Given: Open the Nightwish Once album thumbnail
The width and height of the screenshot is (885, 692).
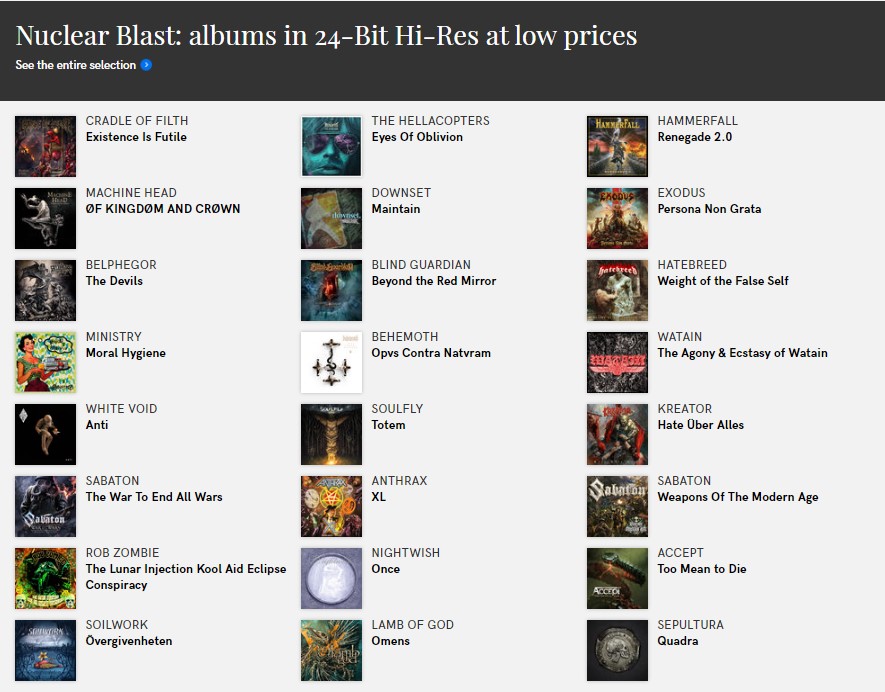Looking at the screenshot, I should click(x=331, y=579).
